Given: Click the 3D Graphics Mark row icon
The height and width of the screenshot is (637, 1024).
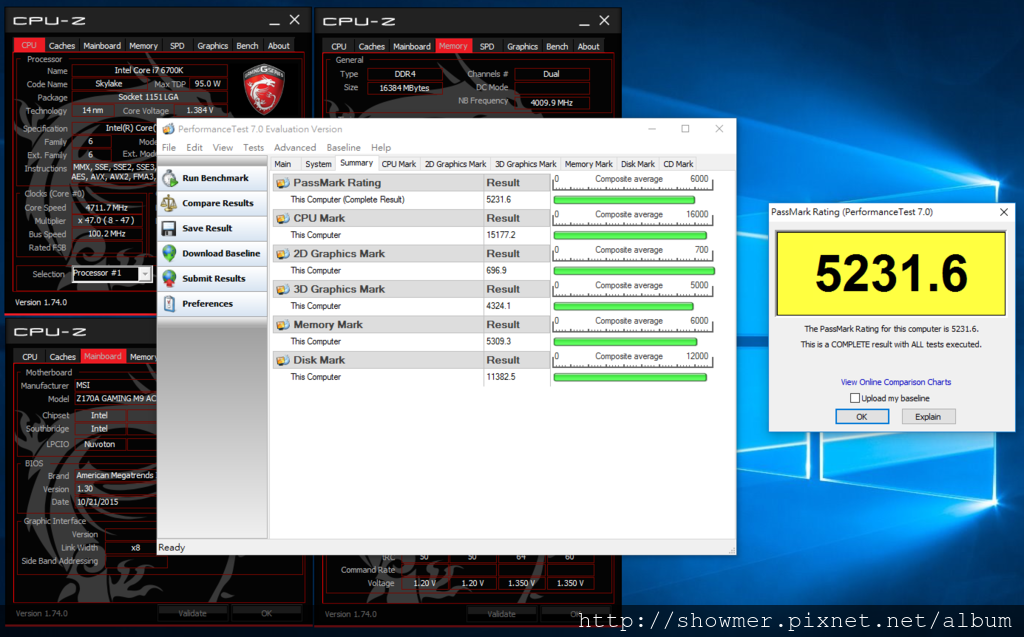Looking at the screenshot, I should tap(282, 289).
